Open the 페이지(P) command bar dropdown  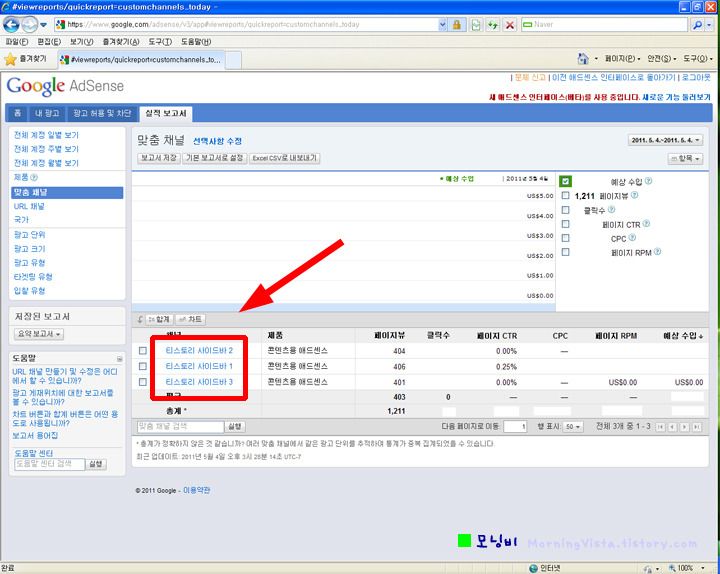click(x=622, y=59)
